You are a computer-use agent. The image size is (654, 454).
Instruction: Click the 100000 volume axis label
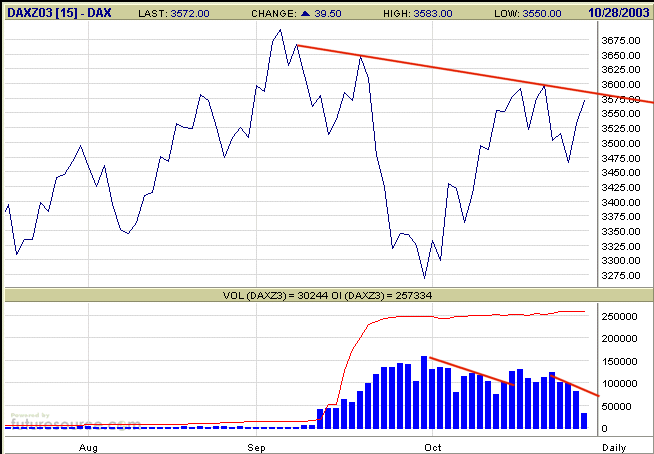(x=619, y=383)
